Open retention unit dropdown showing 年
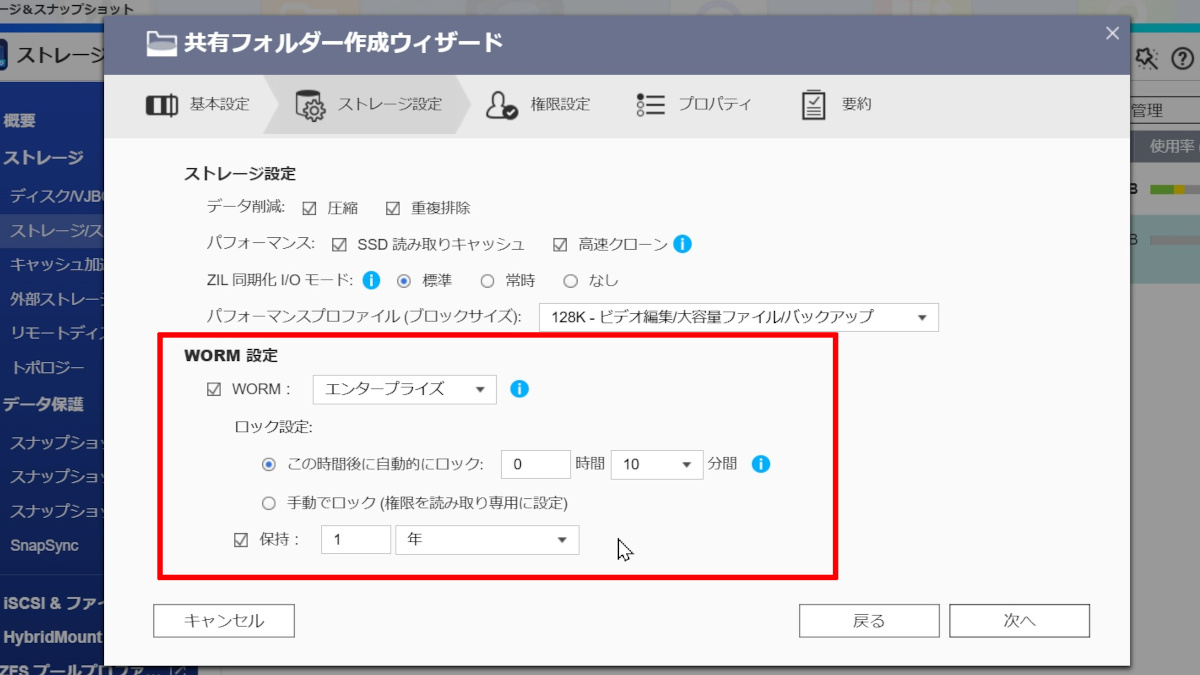 (487, 540)
